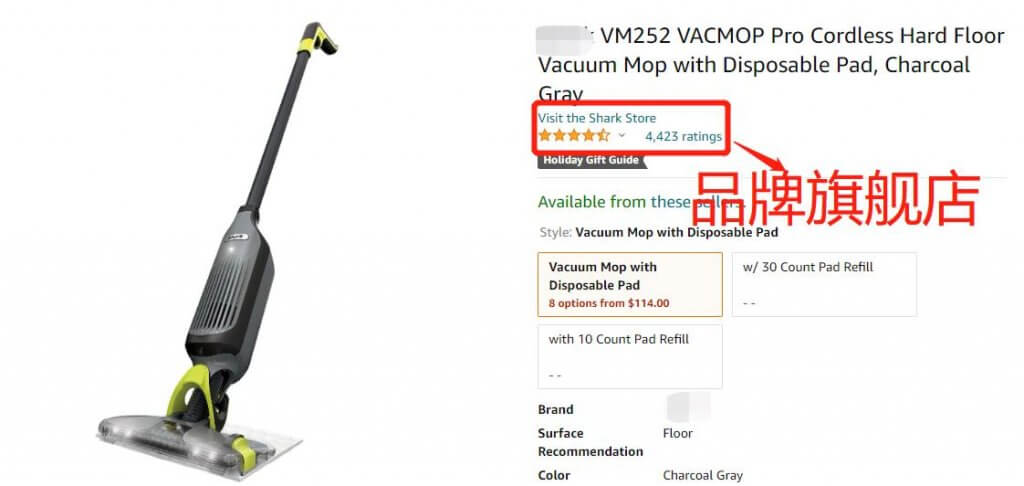Visit the Shark Store link
Image resolution: width=1024 pixels, height=486 pixels.
coord(596,118)
